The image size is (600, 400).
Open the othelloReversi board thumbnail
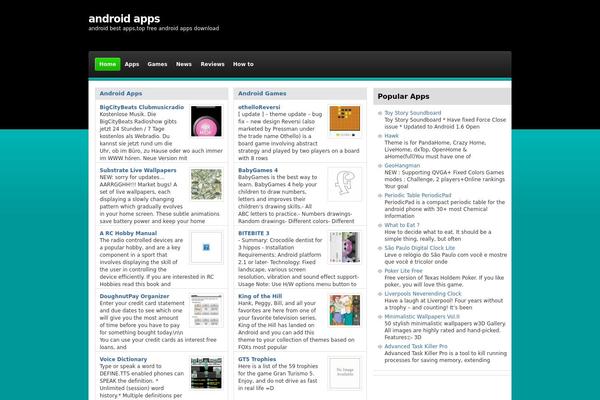(345, 121)
